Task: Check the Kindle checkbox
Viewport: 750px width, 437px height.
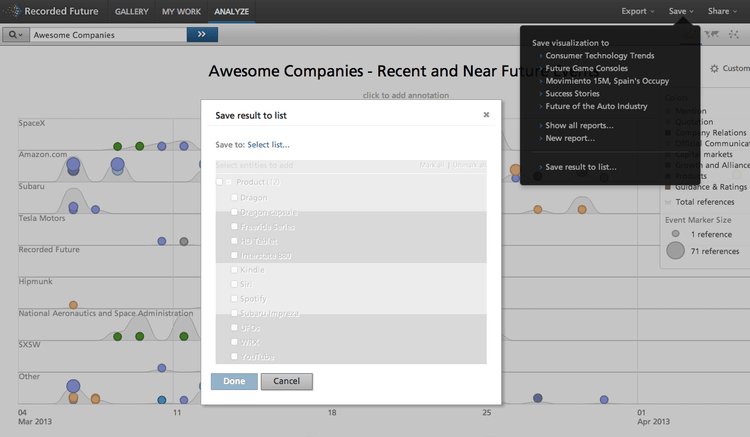Action: click(235, 270)
